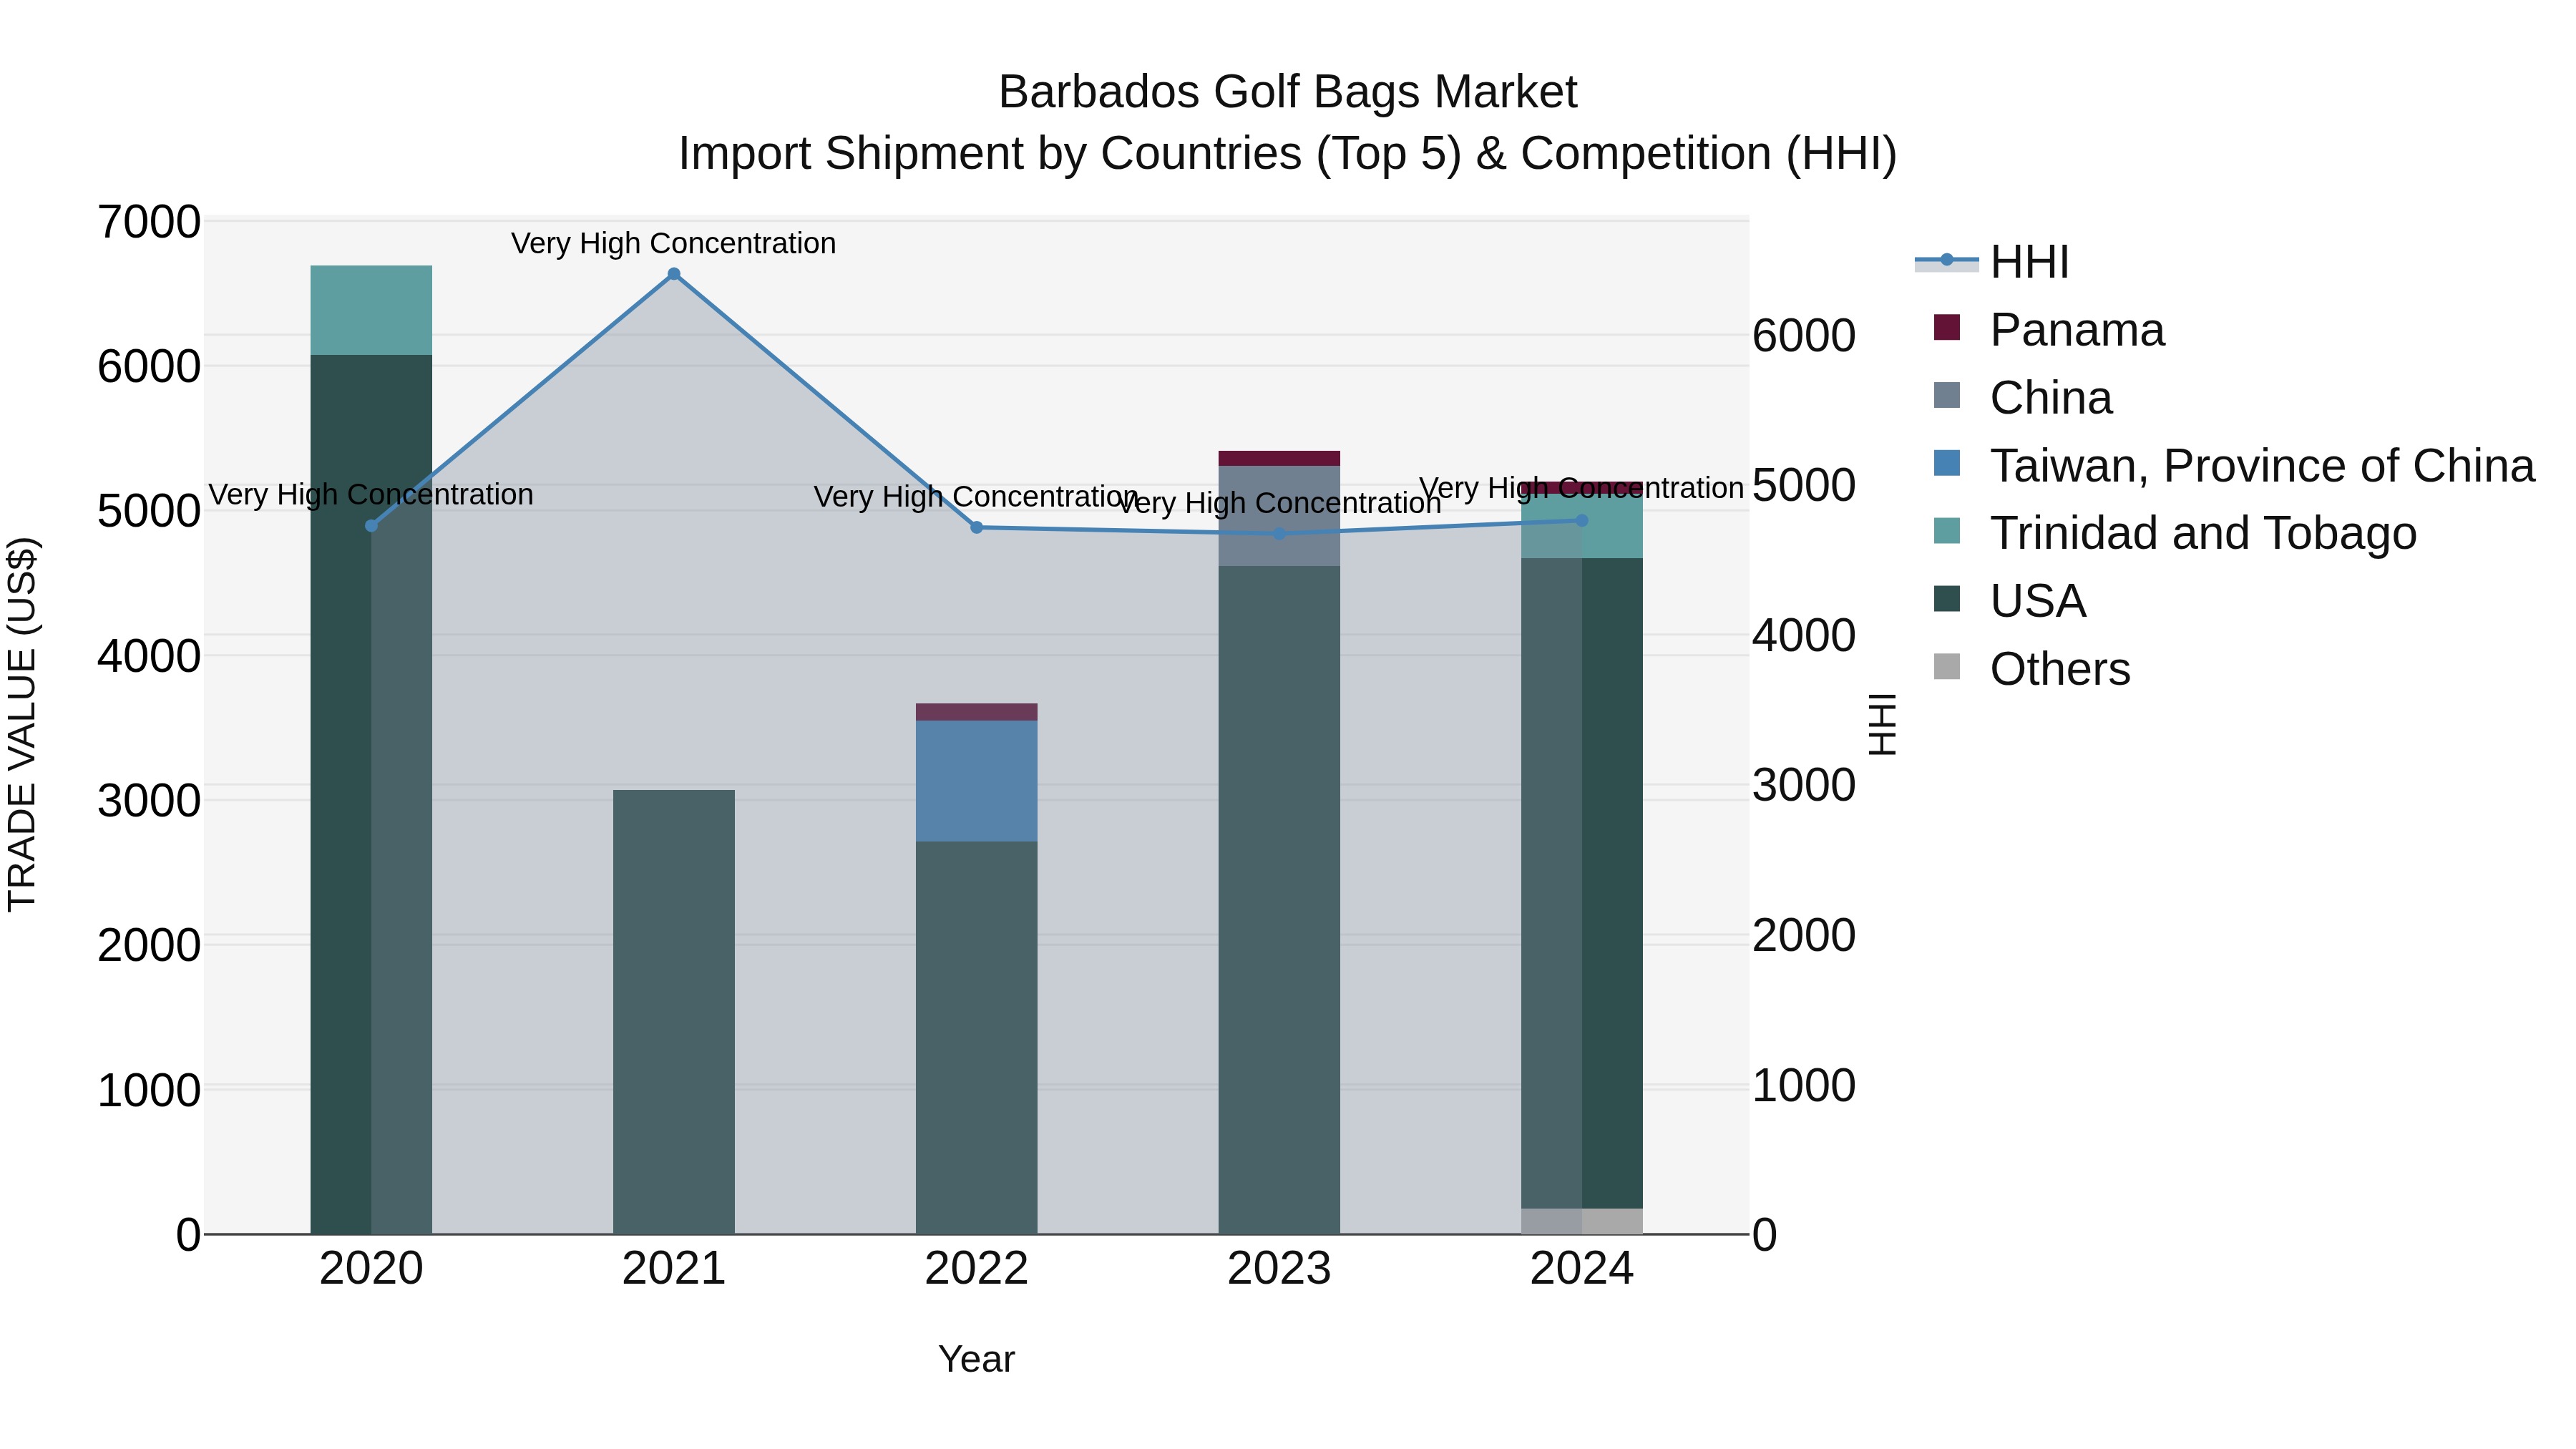Toggle Taiwan, Province of China legend entry
Viewport: 2576px width, 1449px height.
pos(2234,465)
